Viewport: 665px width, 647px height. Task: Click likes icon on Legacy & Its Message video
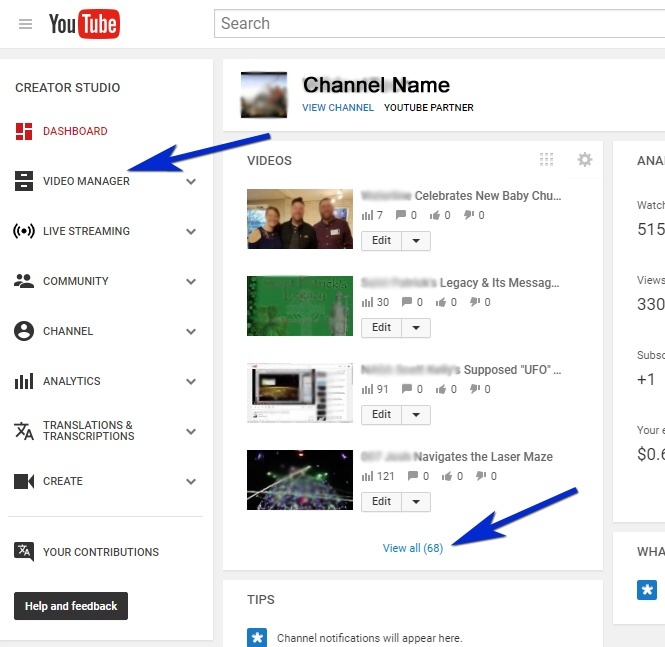tap(441, 302)
